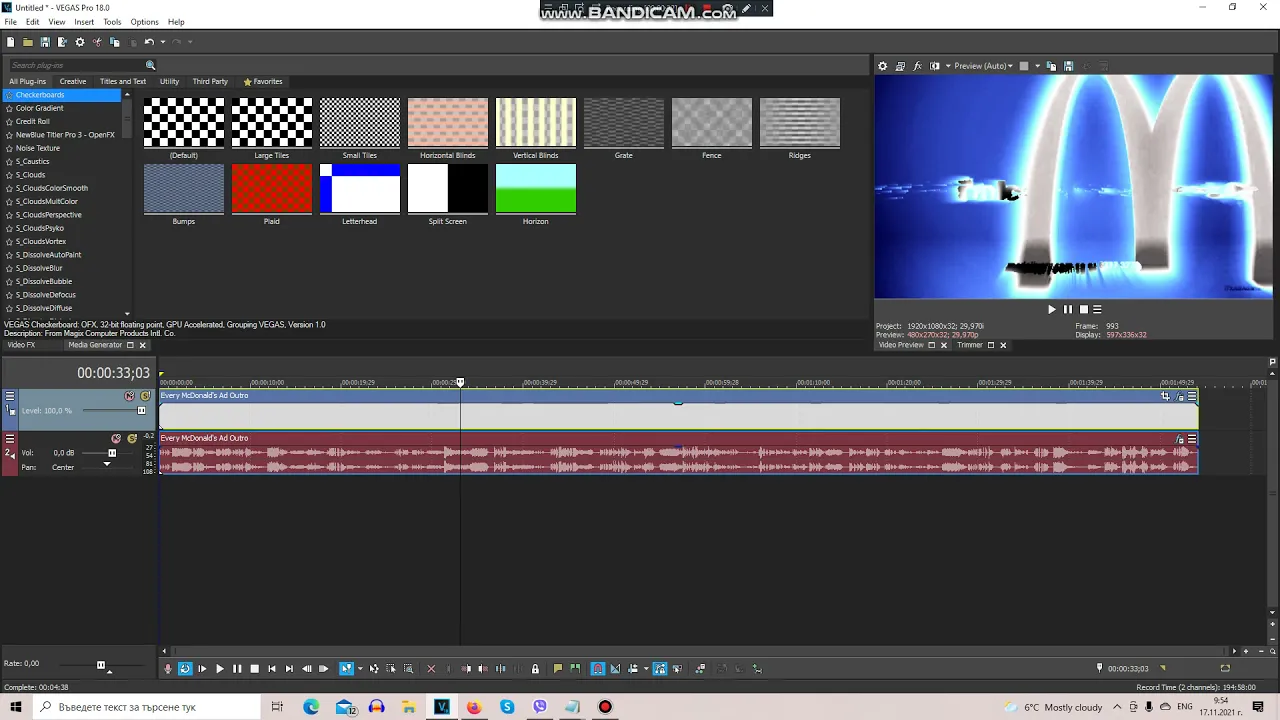Image resolution: width=1280 pixels, height=720 pixels.
Task: Open the Overlays dropdown arrow in preview
Action: click(1038, 66)
